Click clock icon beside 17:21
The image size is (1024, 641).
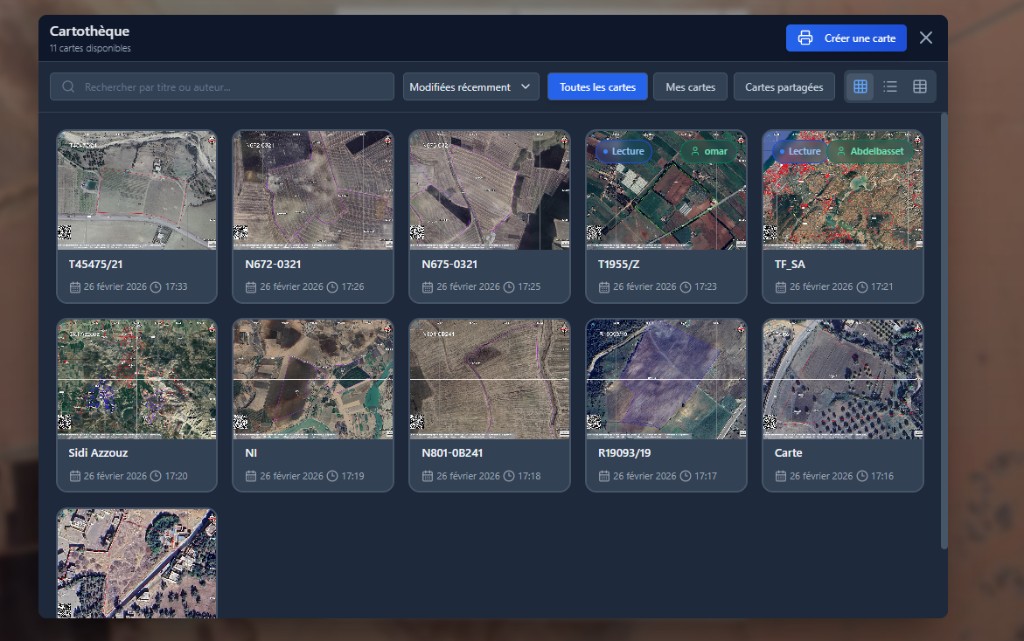[x=862, y=287]
